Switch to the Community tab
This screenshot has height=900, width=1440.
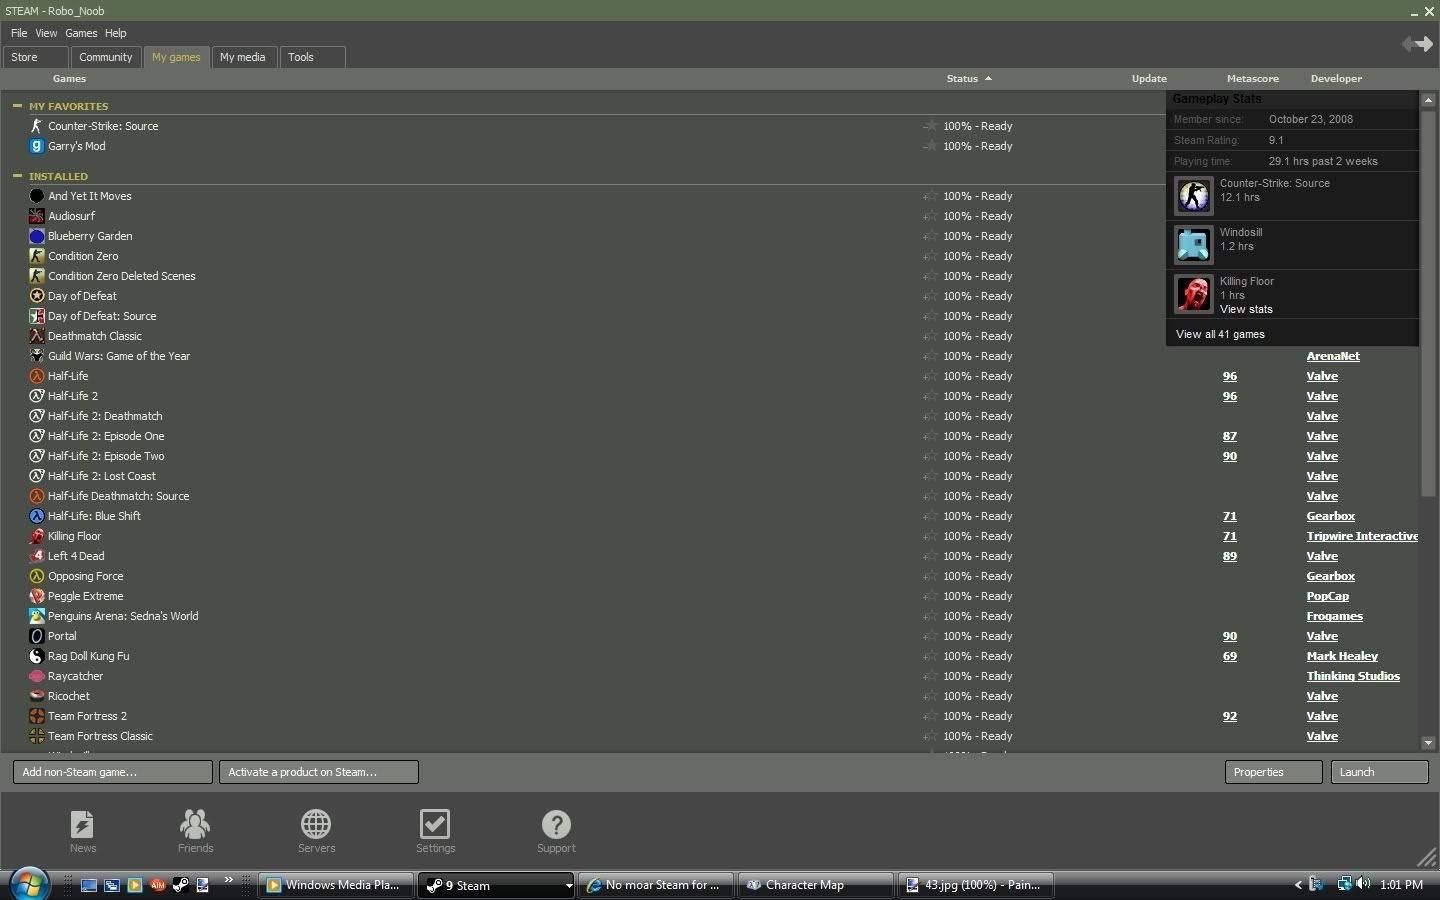[106, 57]
